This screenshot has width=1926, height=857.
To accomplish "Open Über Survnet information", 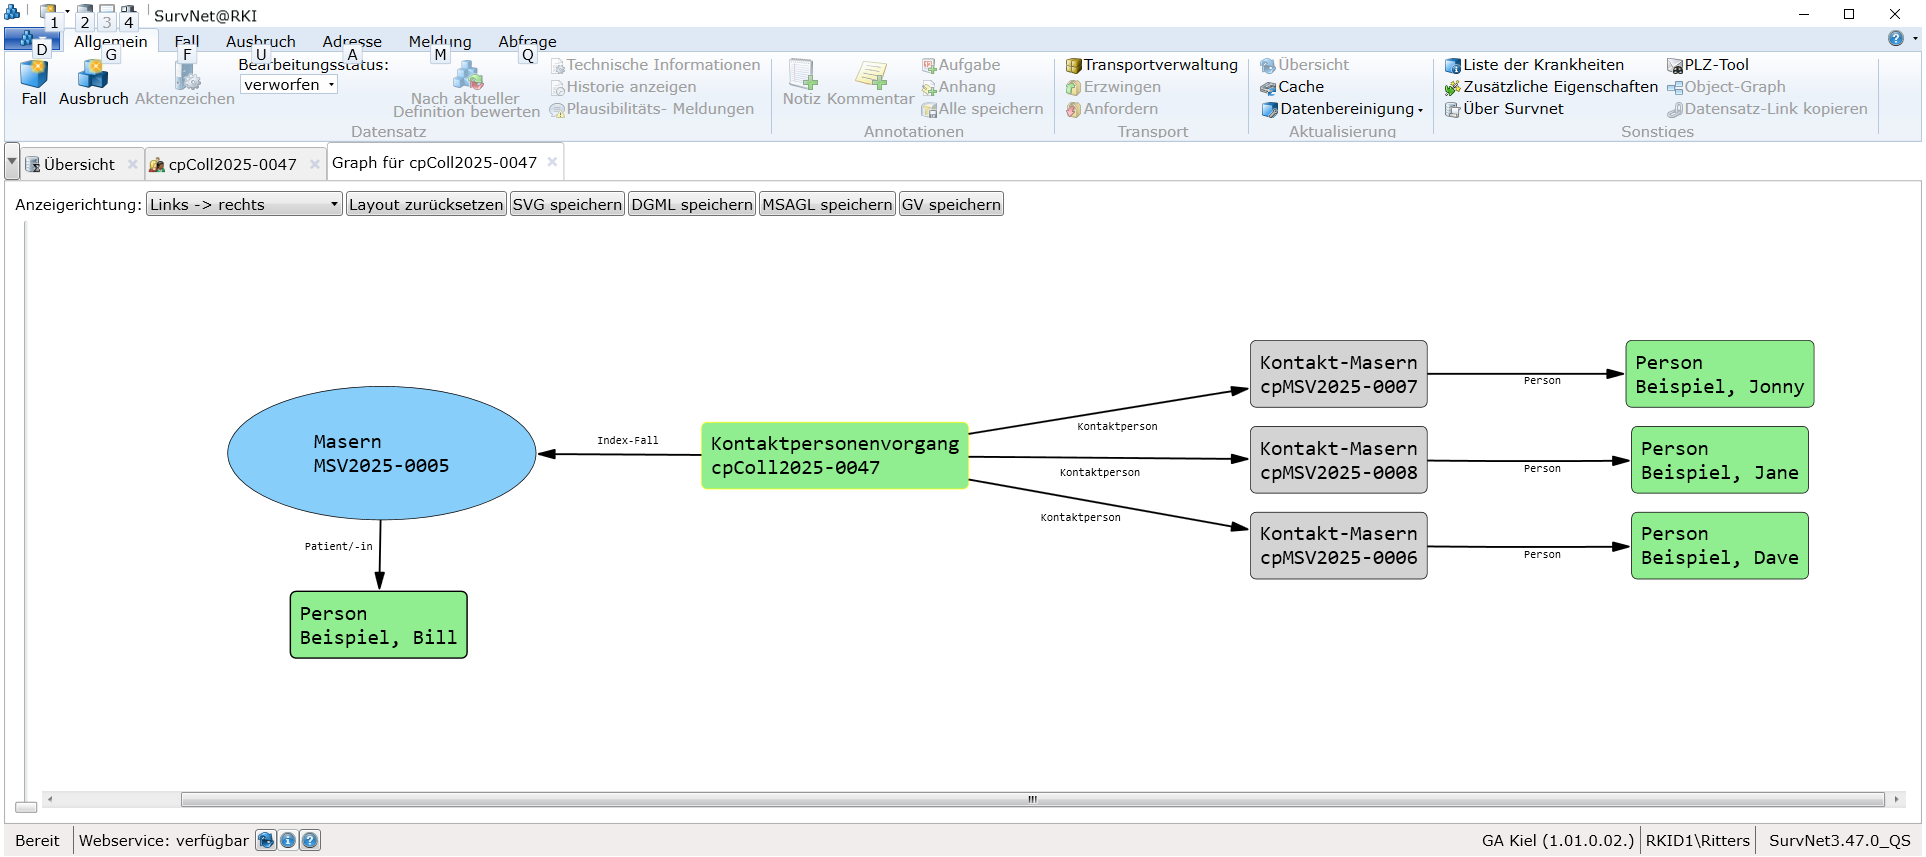I will pyautogui.click(x=1504, y=109).
